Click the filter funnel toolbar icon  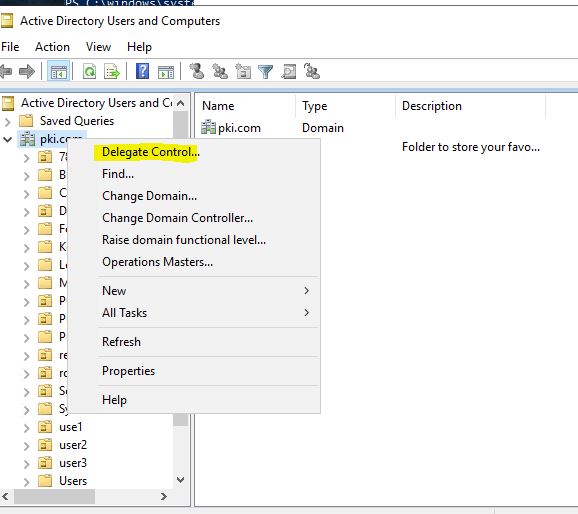265,72
